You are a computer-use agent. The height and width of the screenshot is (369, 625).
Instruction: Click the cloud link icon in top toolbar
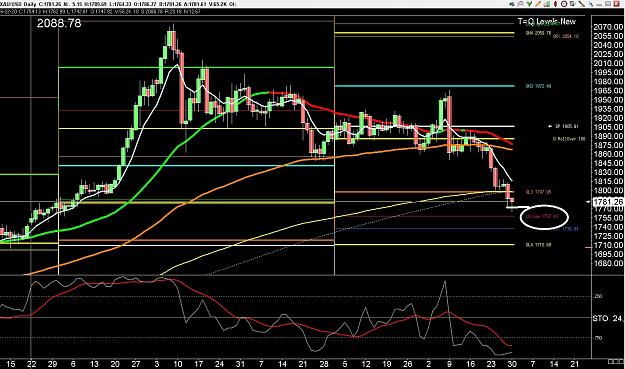512,4
